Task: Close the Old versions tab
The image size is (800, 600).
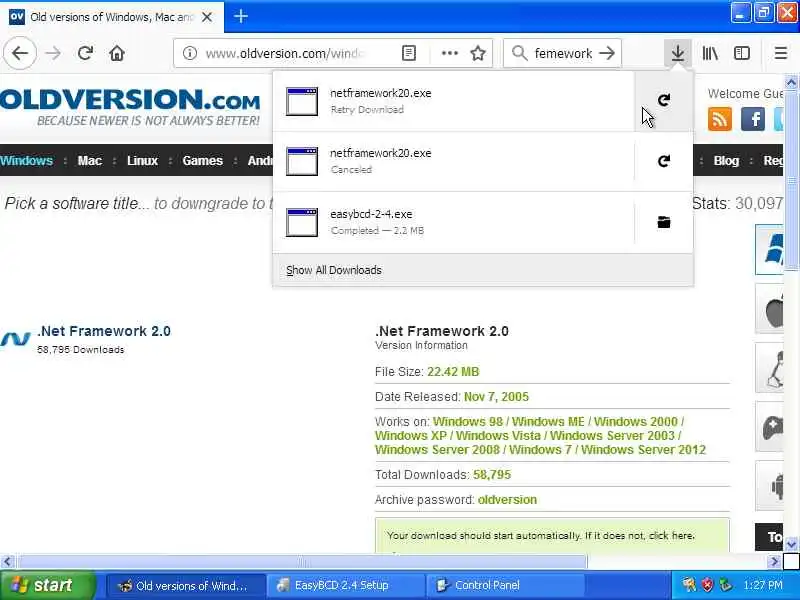Action: (x=207, y=17)
